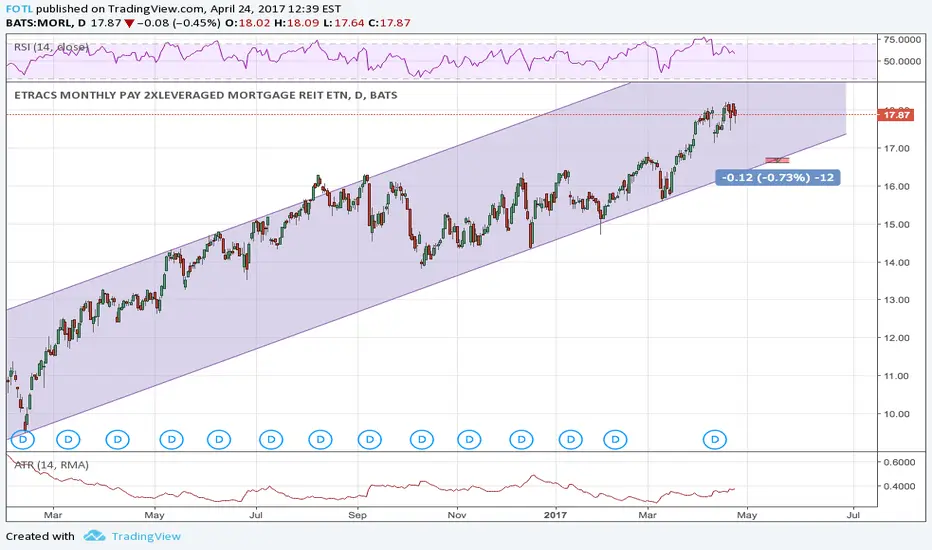Click the 15.00 price axis label
The image size is (932, 550).
click(896, 224)
